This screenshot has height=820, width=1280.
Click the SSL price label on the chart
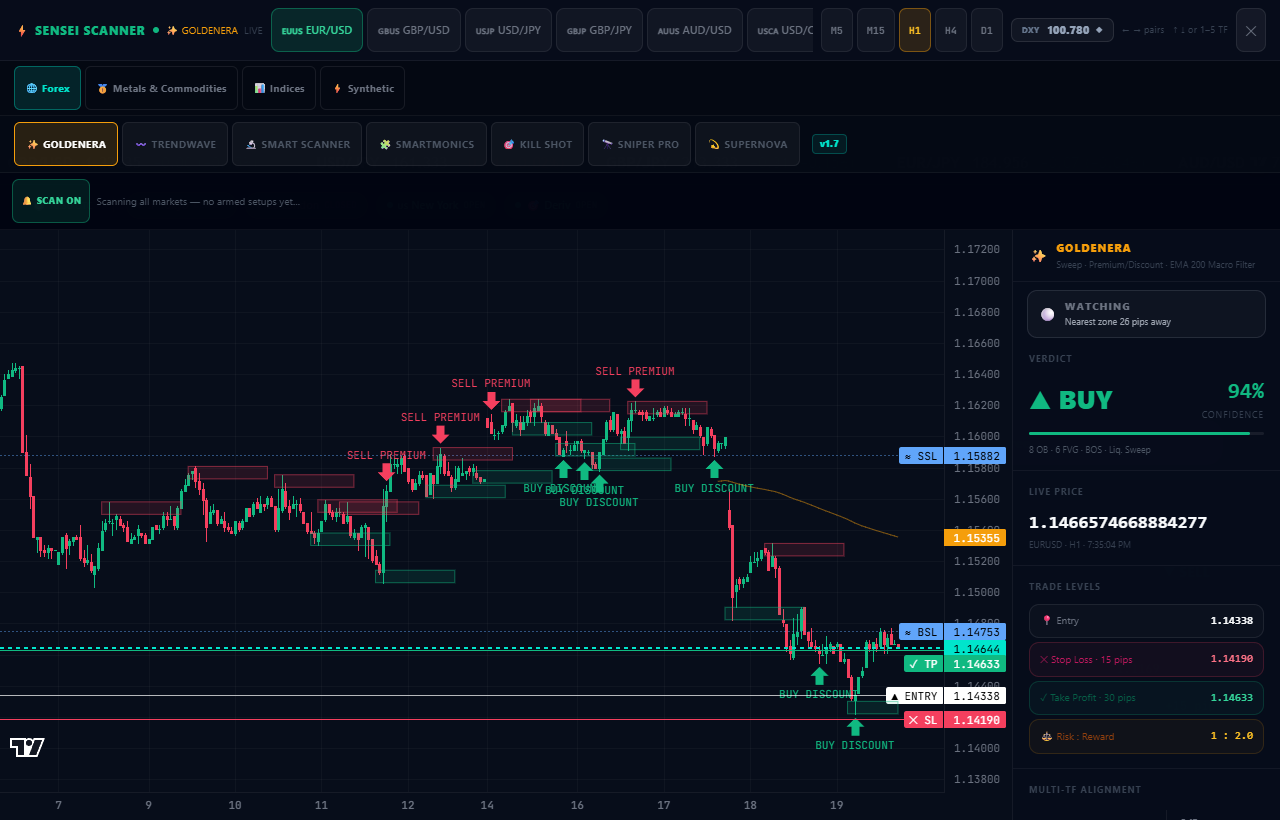tap(952, 456)
